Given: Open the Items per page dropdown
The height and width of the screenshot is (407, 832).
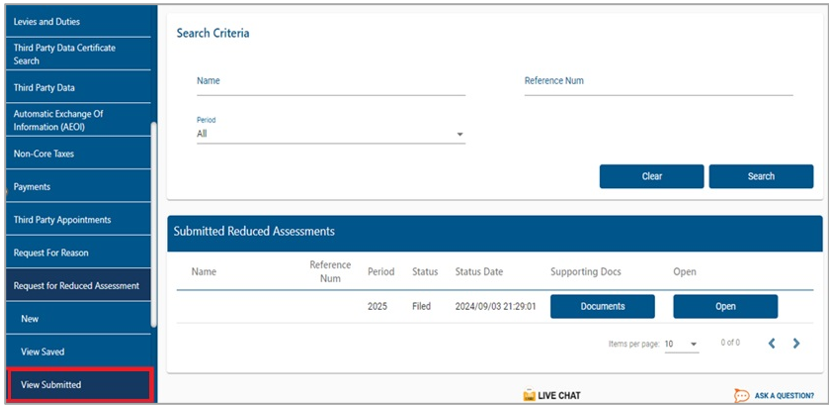Looking at the screenshot, I should pyautogui.click(x=681, y=344).
